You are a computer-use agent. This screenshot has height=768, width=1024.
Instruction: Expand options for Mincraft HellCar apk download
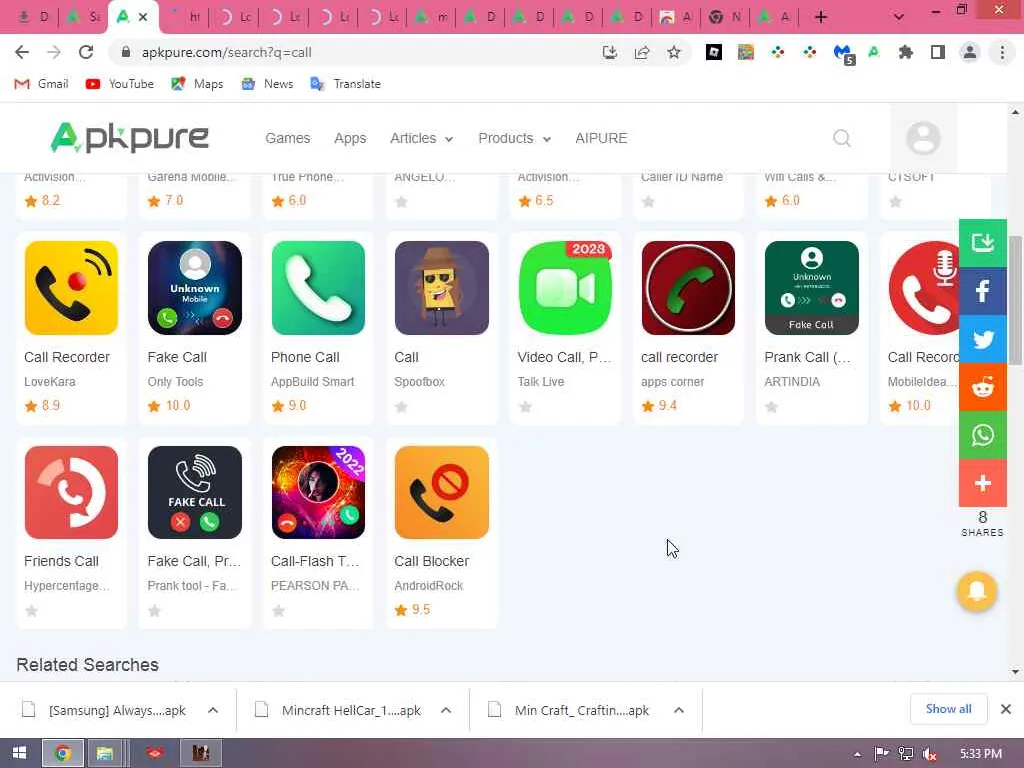click(446, 710)
